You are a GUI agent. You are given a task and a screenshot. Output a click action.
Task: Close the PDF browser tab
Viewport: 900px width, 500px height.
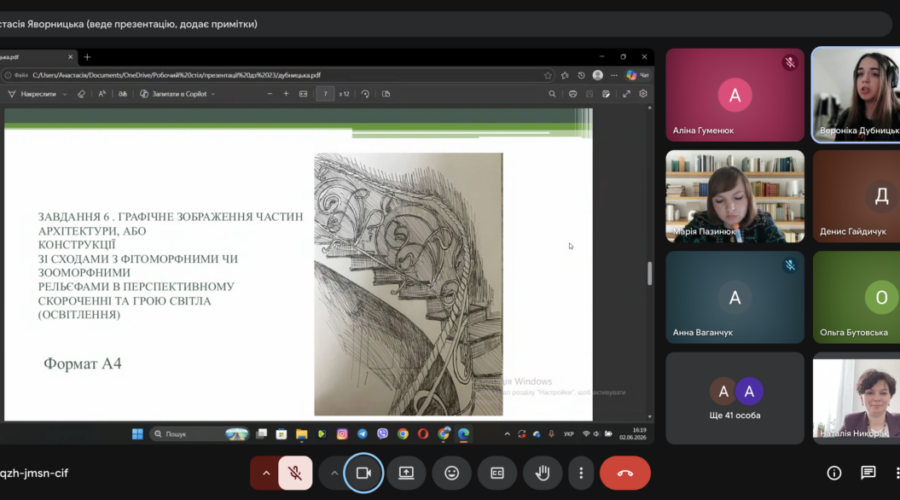71,57
